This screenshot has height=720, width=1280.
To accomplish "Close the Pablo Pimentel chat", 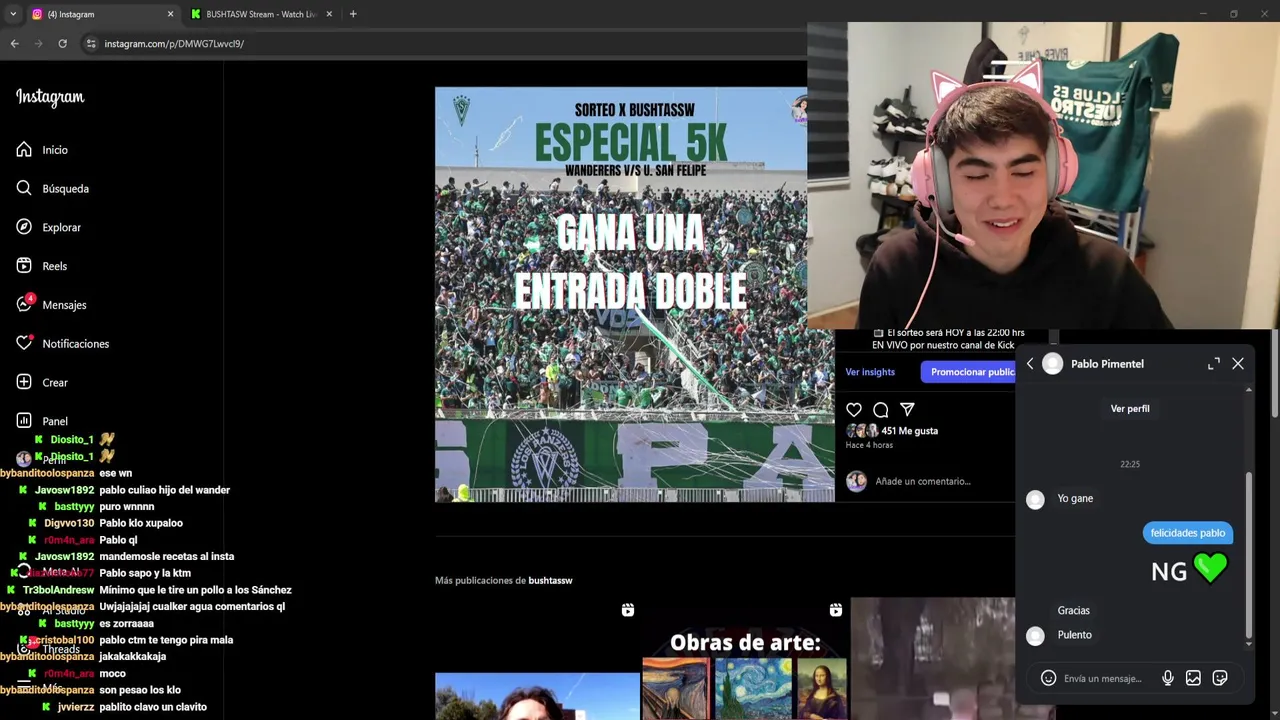I will (x=1238, y=364).
